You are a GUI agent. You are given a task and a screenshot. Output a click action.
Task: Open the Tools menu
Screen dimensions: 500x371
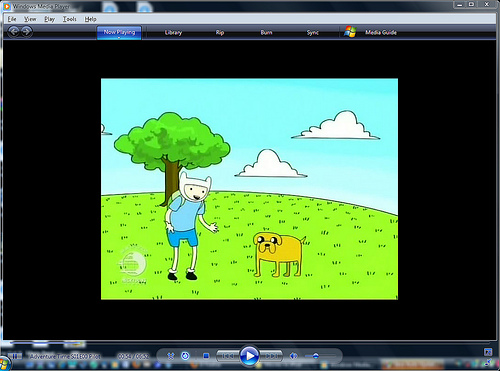70,19
